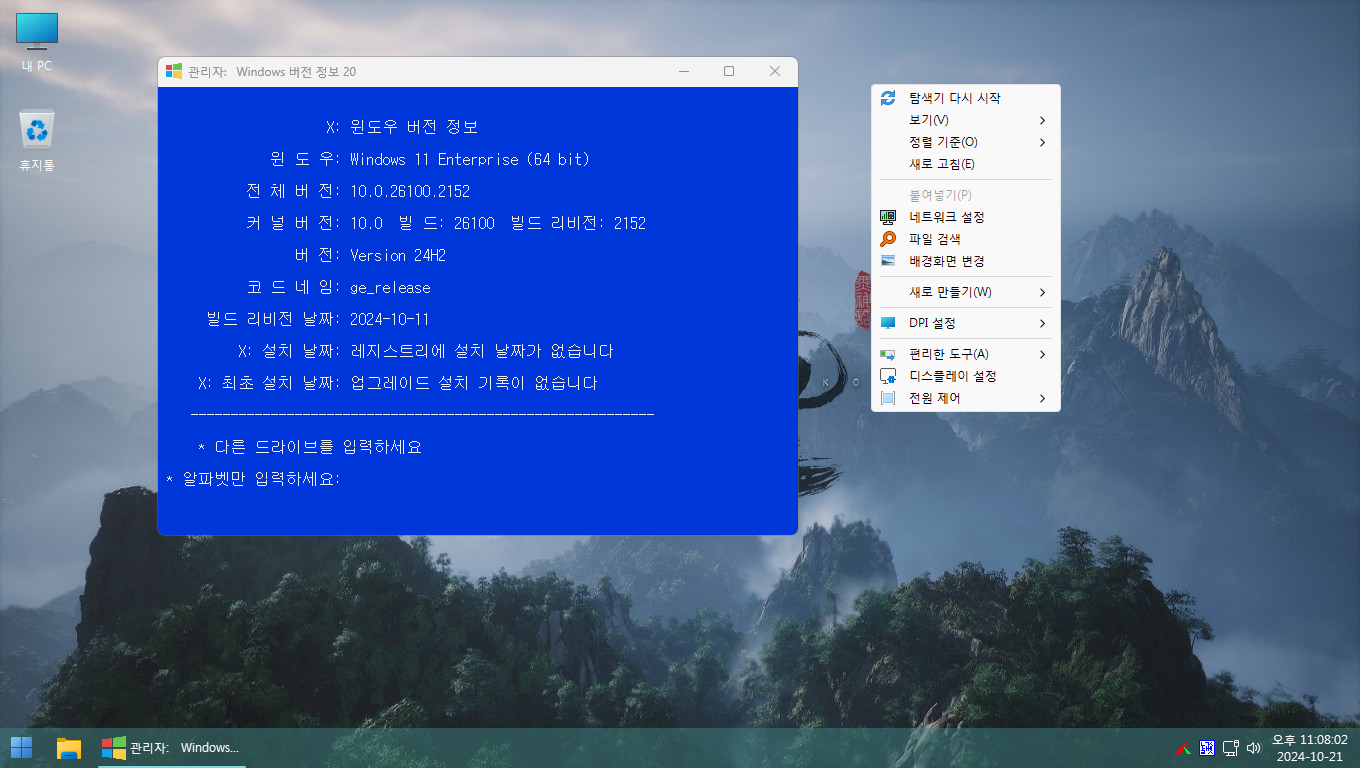Open the 내 PC desktop icon
The image size is (1360, 768).
pos(37,42)
